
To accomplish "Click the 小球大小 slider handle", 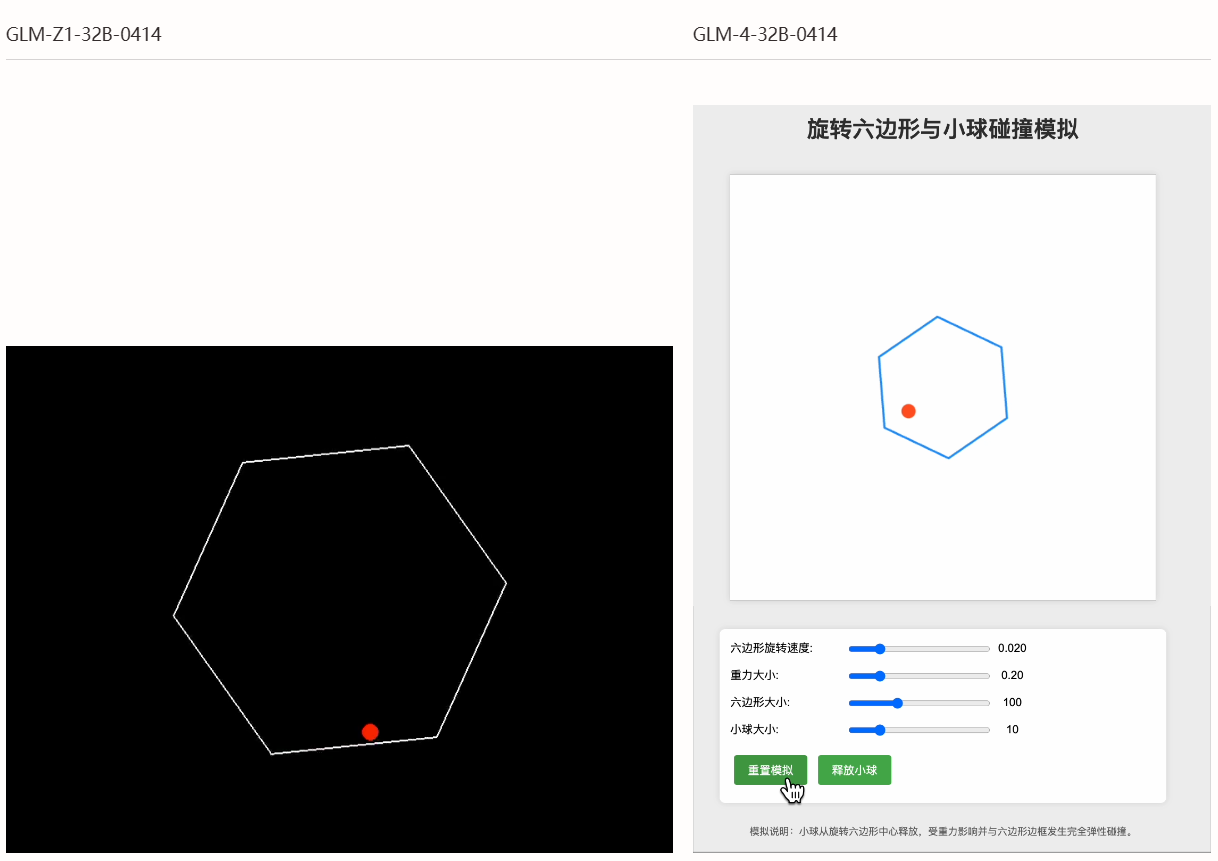I will pos(880,729).
